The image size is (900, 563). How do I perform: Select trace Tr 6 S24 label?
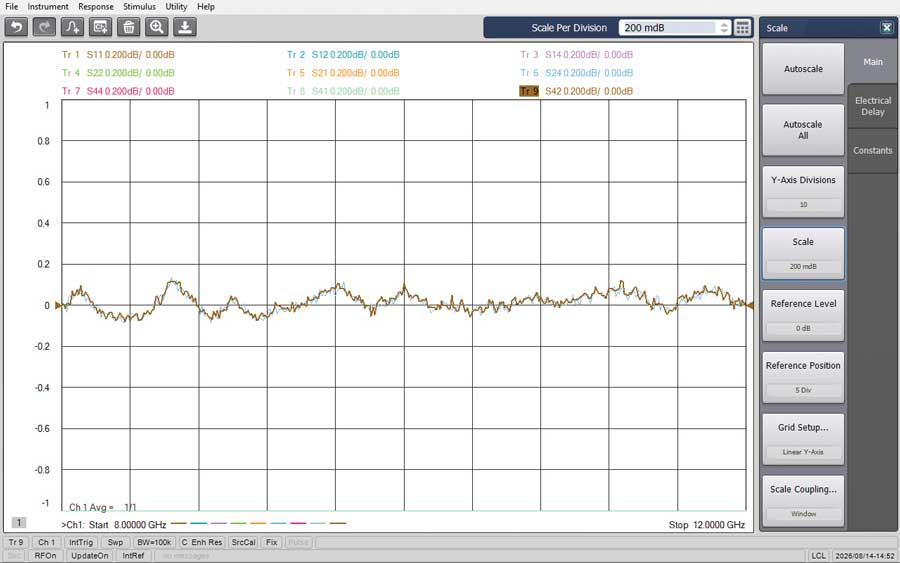pyautogui.click(x=576, y=73)
